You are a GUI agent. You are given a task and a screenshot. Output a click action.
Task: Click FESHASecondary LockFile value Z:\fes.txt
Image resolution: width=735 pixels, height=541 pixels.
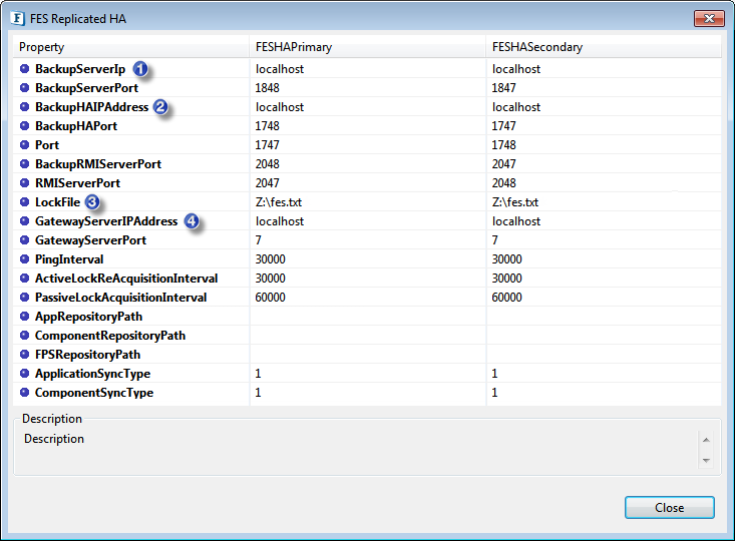515,202
